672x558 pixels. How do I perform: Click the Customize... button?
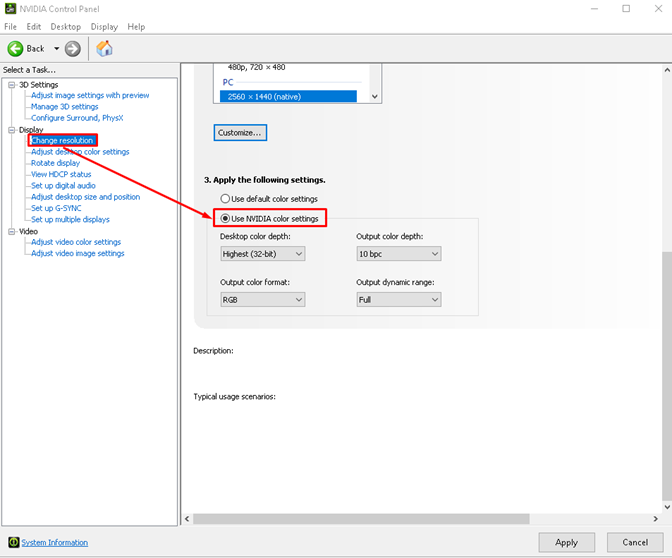tap(241, 132)
